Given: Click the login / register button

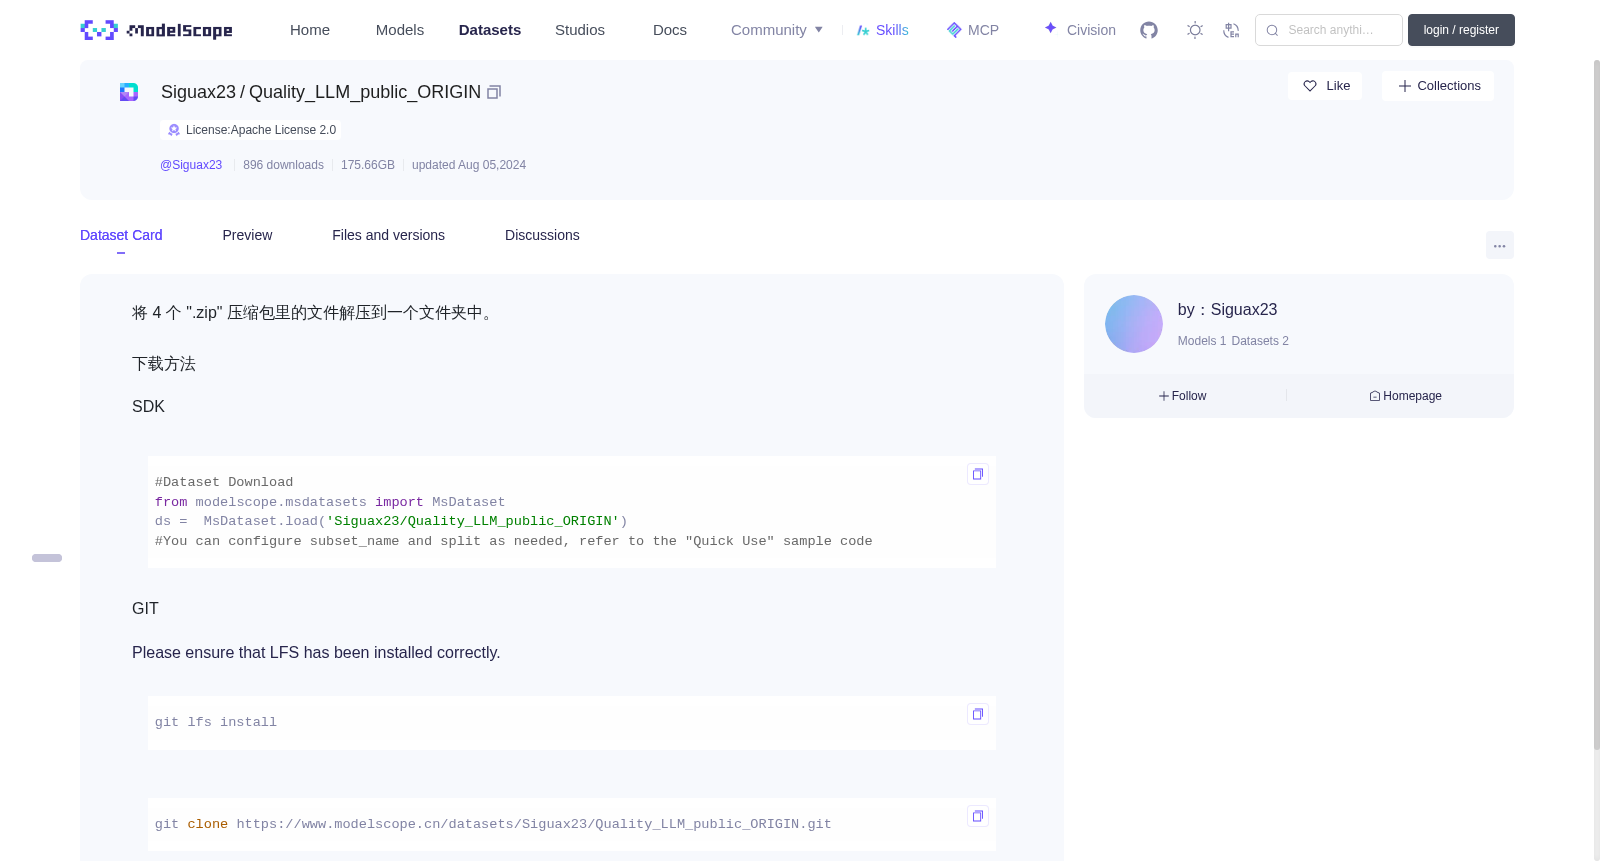Looking at the screenshot, I should tap(1461, 30).
